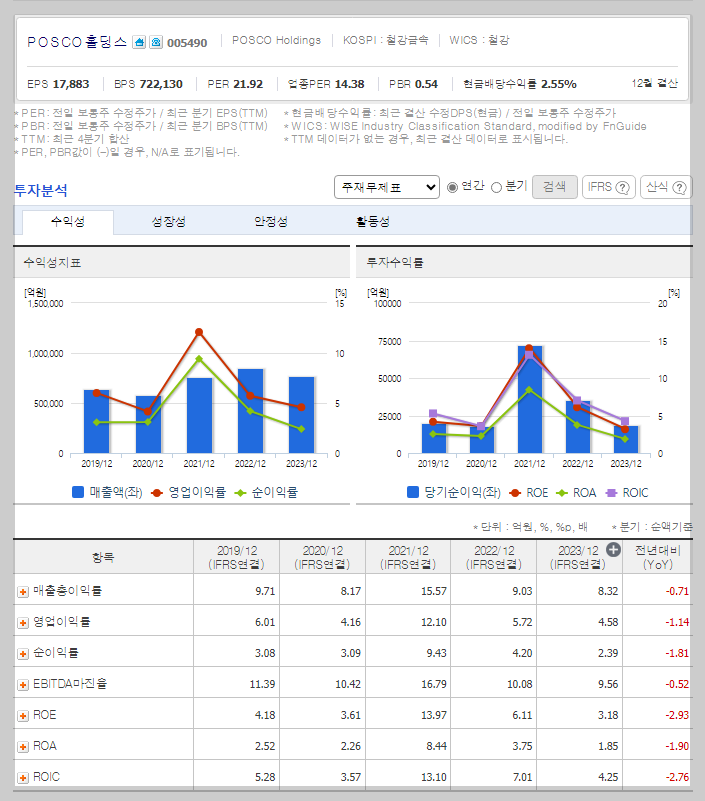This screenshot has height=801, width=705.
Task: Expand the ROA row
Action: [22, 747]
